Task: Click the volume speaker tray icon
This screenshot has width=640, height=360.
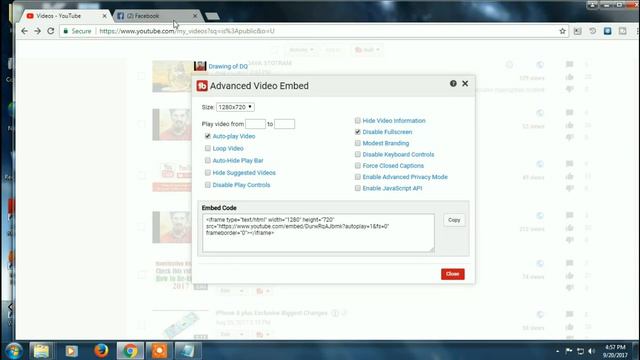Action: pyautogui.click(x=591, y=351)
